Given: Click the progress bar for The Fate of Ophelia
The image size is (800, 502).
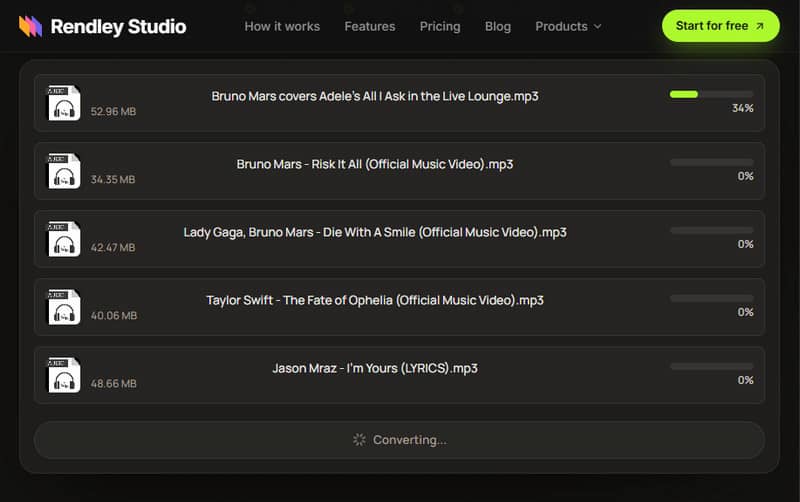Looking at the screenshot, I should 711,298.
